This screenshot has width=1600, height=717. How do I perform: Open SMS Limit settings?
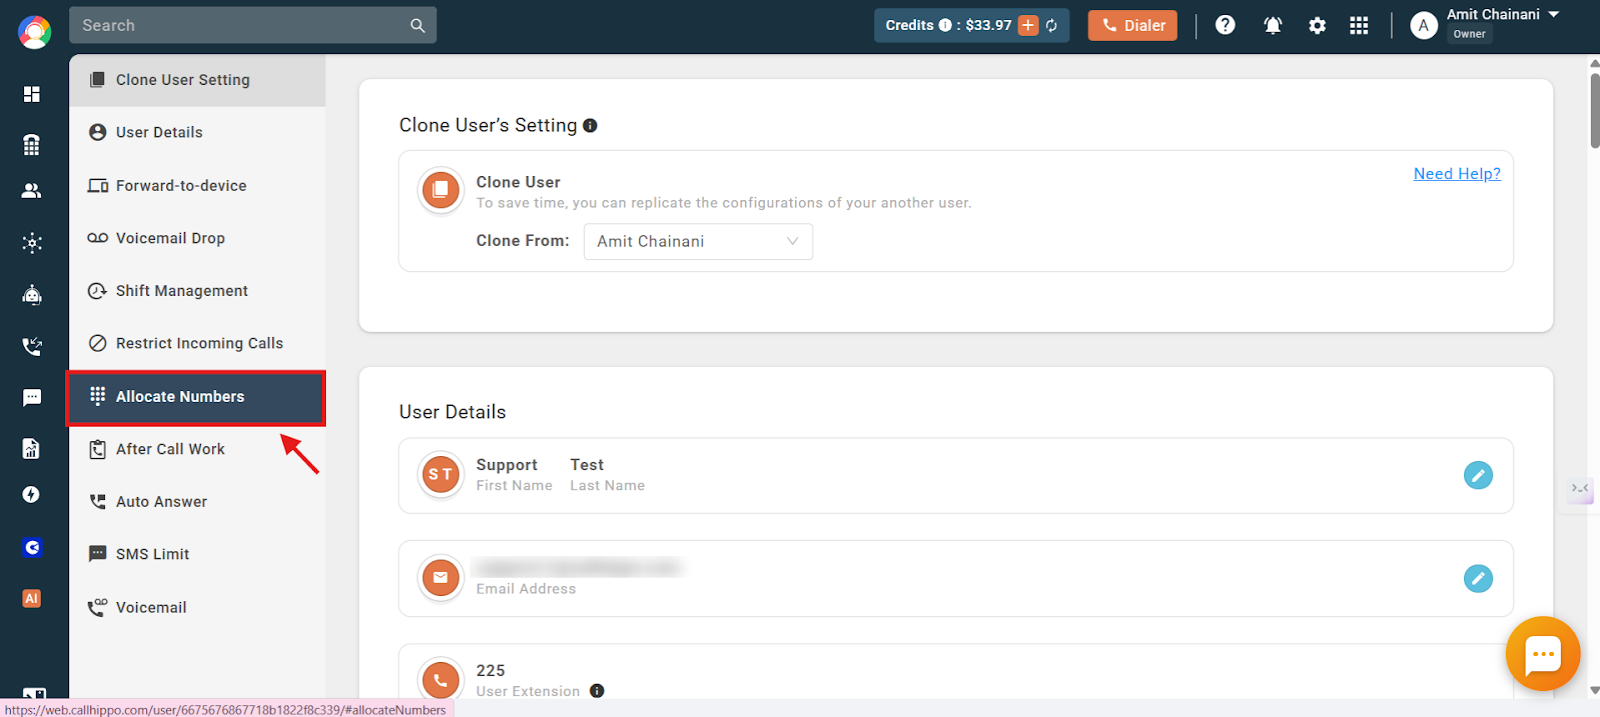pos(197,554)
